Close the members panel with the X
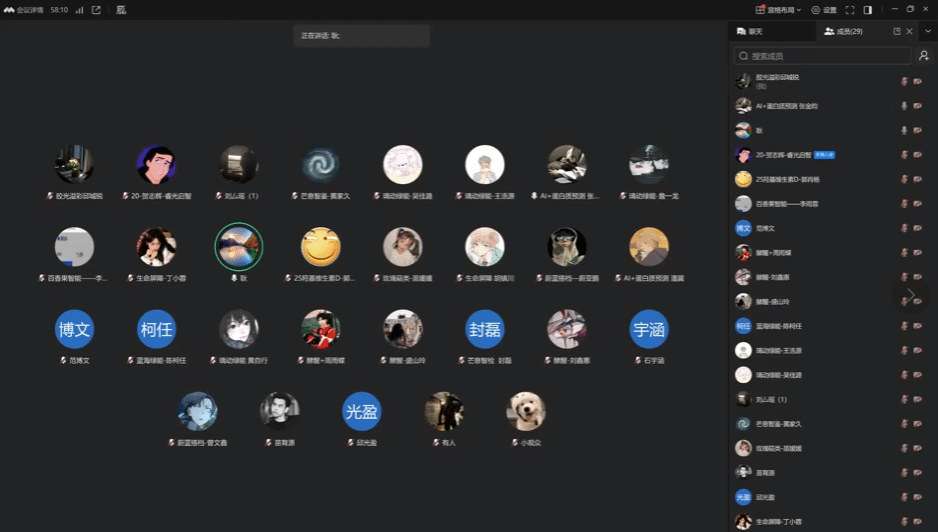This screenshot has width=938, height=532. pyautogui.click(x=910, y=32)
